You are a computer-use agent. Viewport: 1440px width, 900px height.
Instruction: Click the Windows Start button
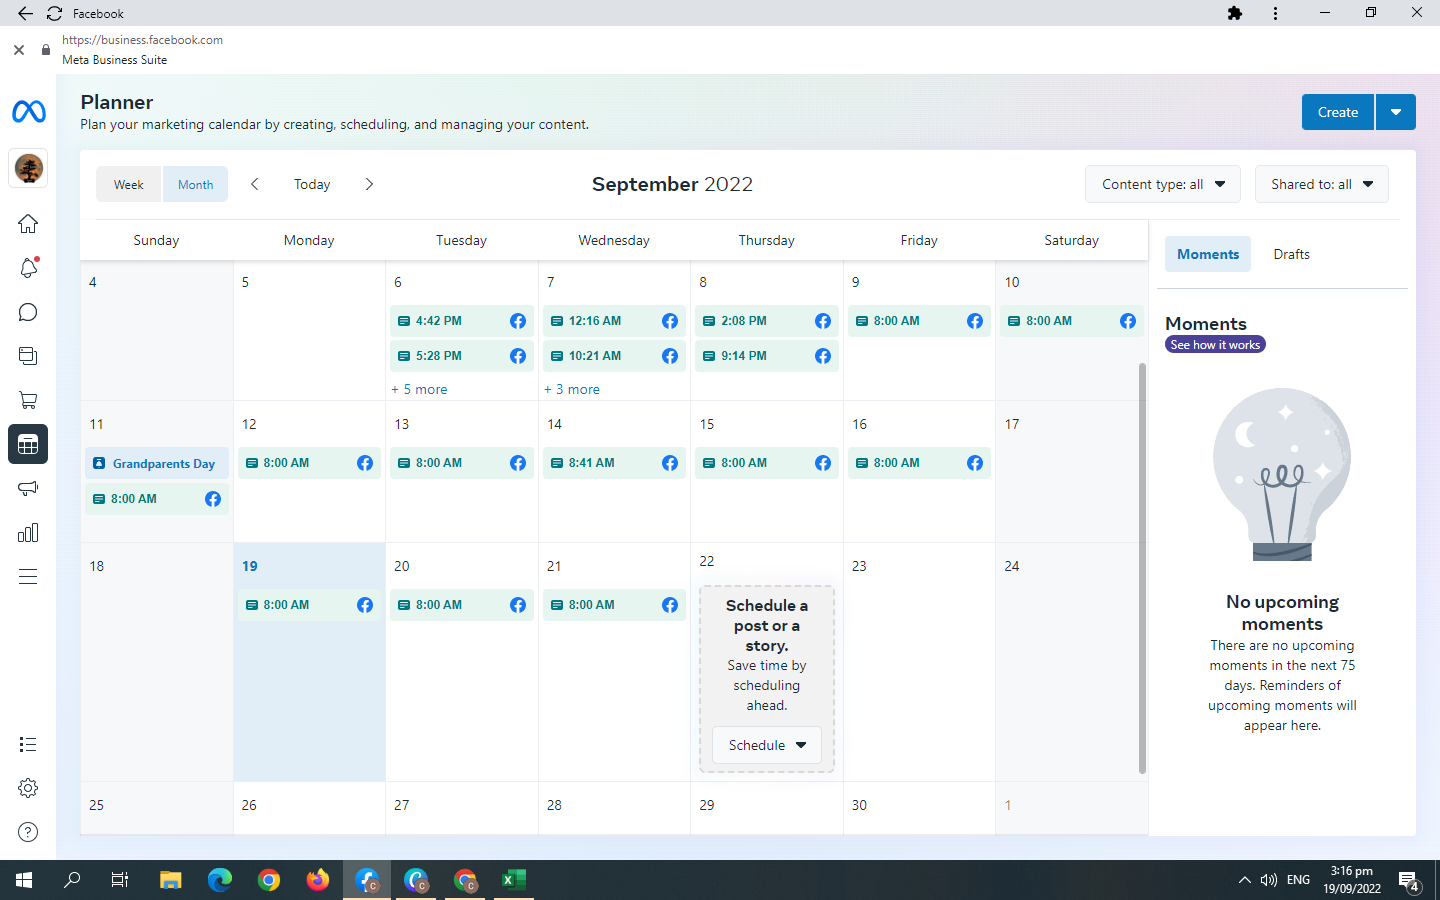[x=24, y=880]
